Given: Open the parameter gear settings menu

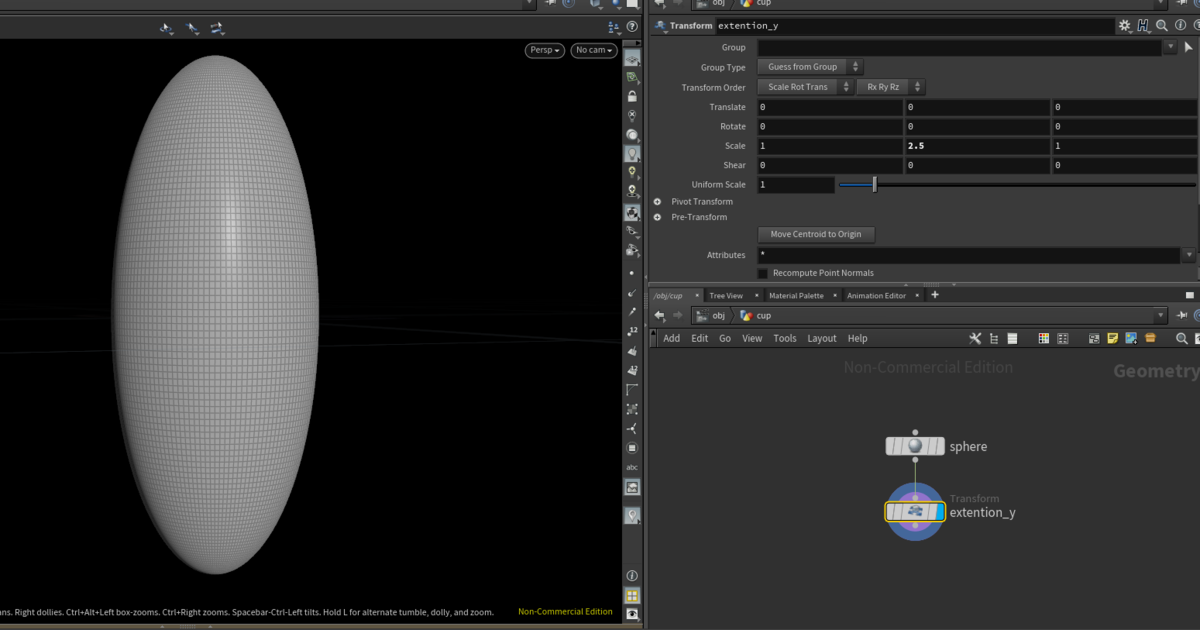Looking at the screenshot, I should [1125, 26].
